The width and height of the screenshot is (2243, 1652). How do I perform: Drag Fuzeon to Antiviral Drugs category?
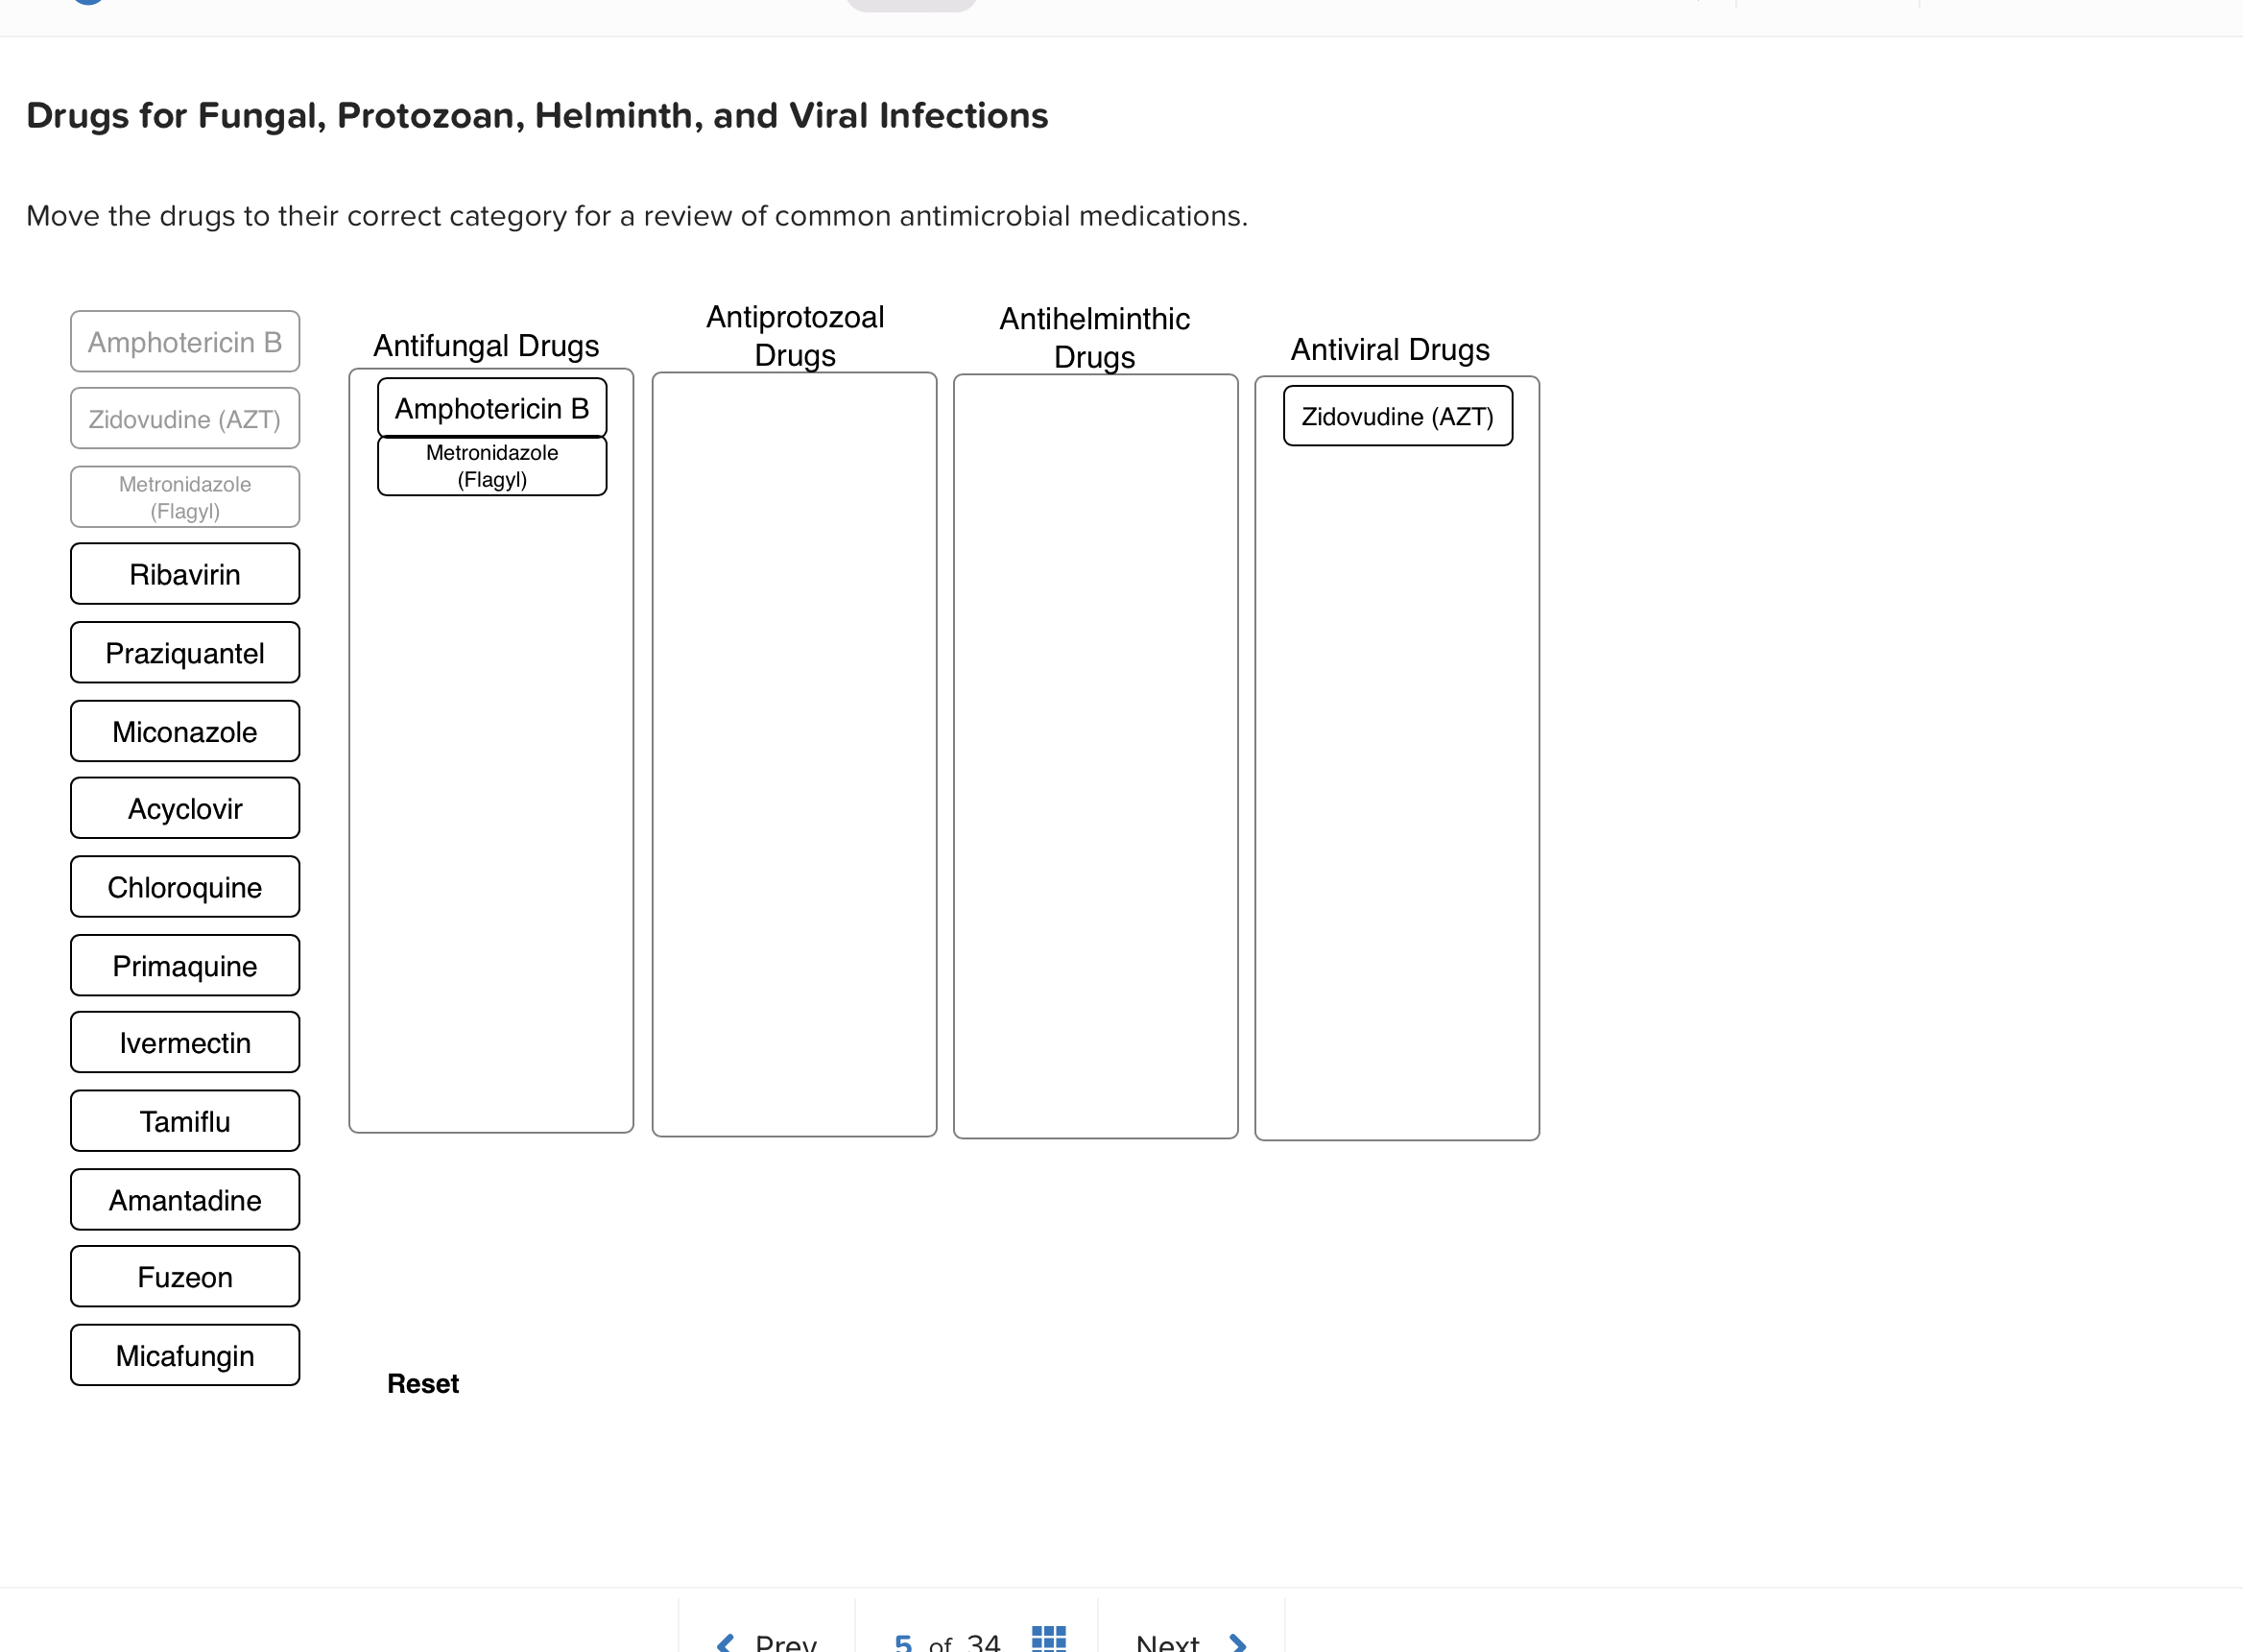[x=184, y=1276]
